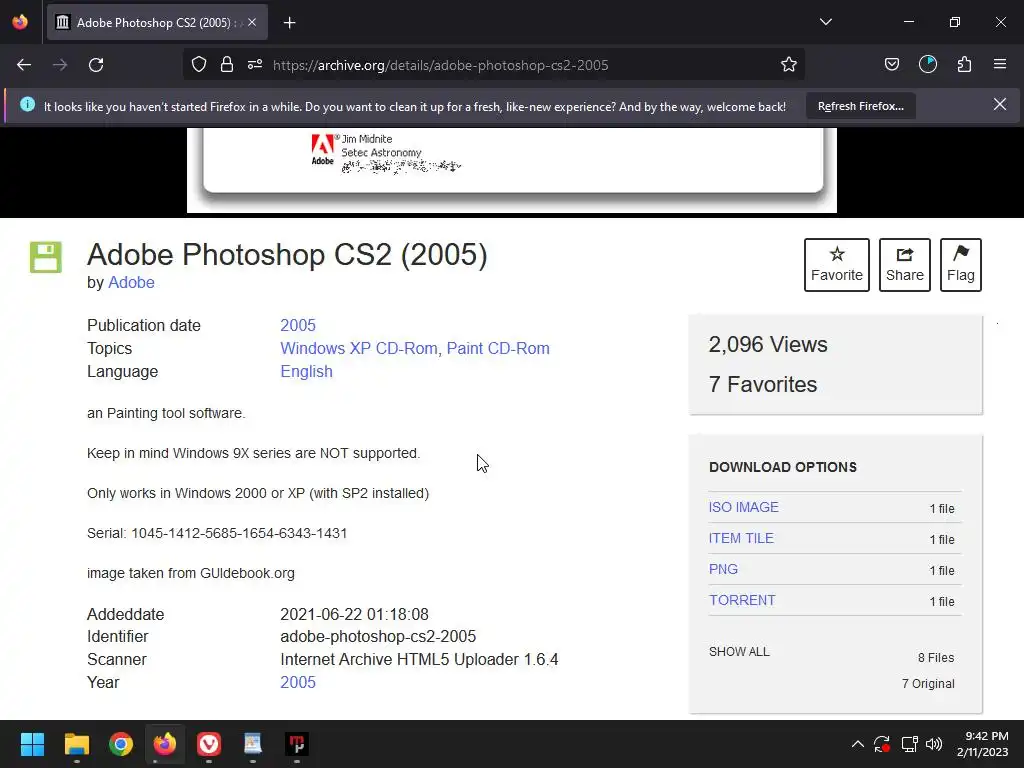Screen dimensions: 1024x768
Task: Launch Google Chrome from the taskbar
Action: 121,744
